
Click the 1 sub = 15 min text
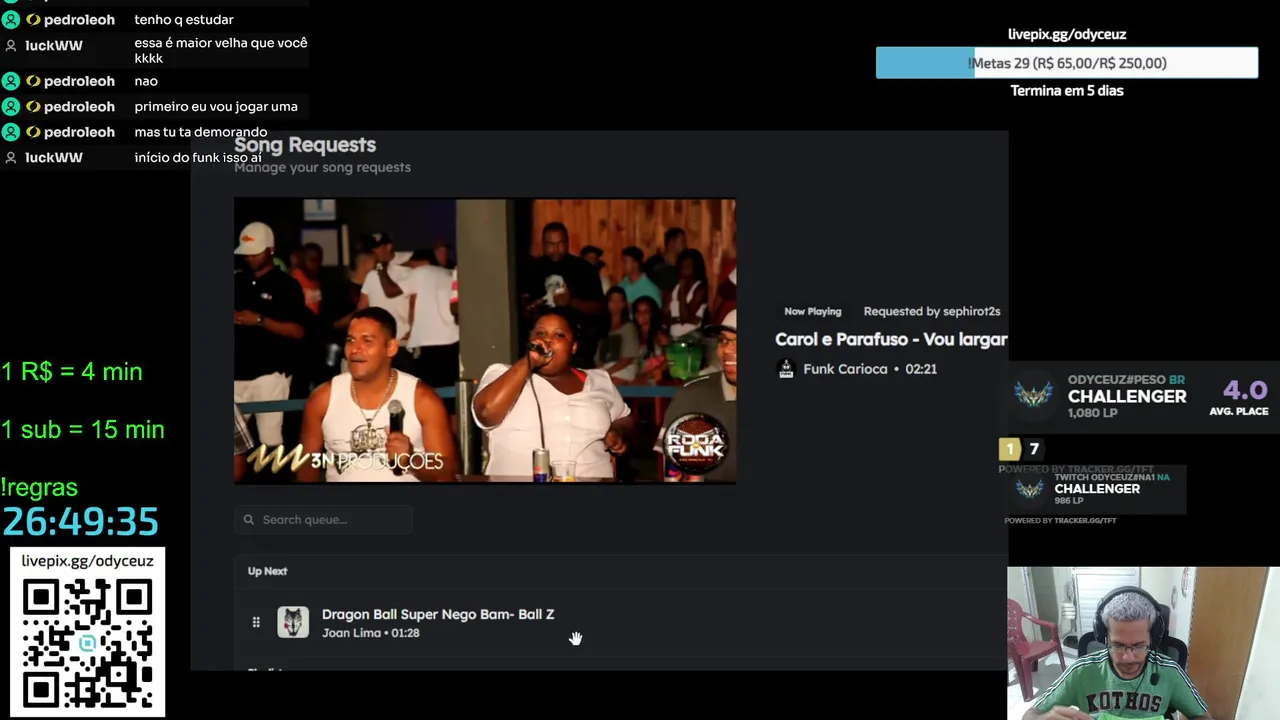point(83,430)
